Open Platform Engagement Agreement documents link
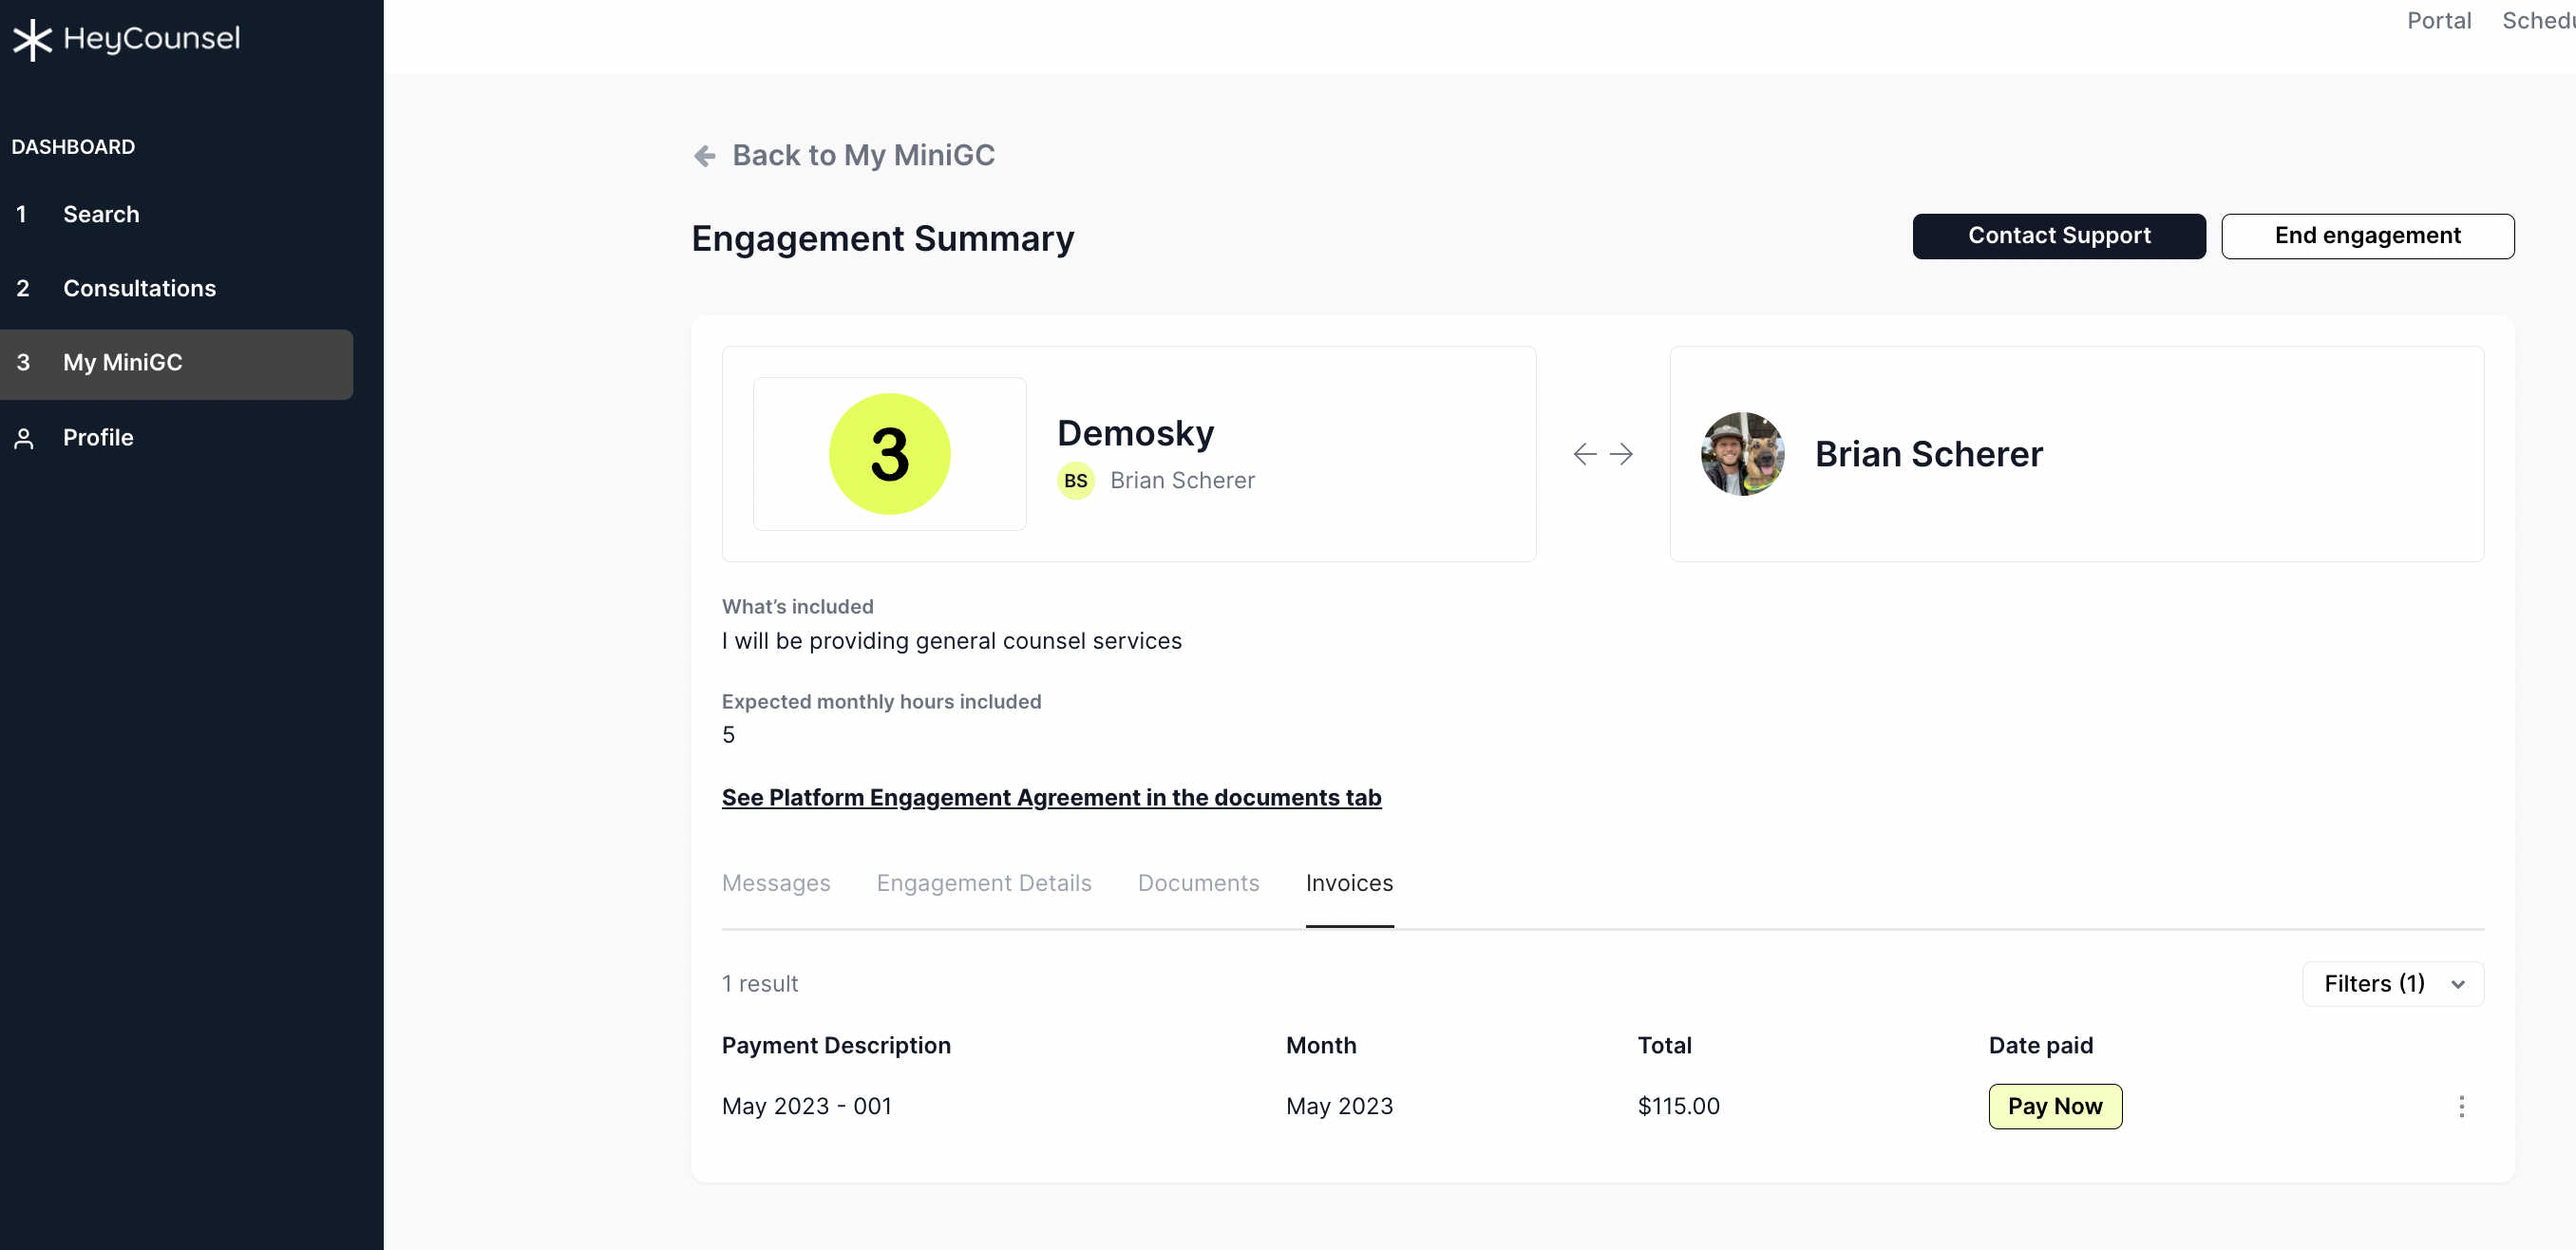Image resolution: width=2576 pixels, height=1250 pixels. click(1051, 797)
